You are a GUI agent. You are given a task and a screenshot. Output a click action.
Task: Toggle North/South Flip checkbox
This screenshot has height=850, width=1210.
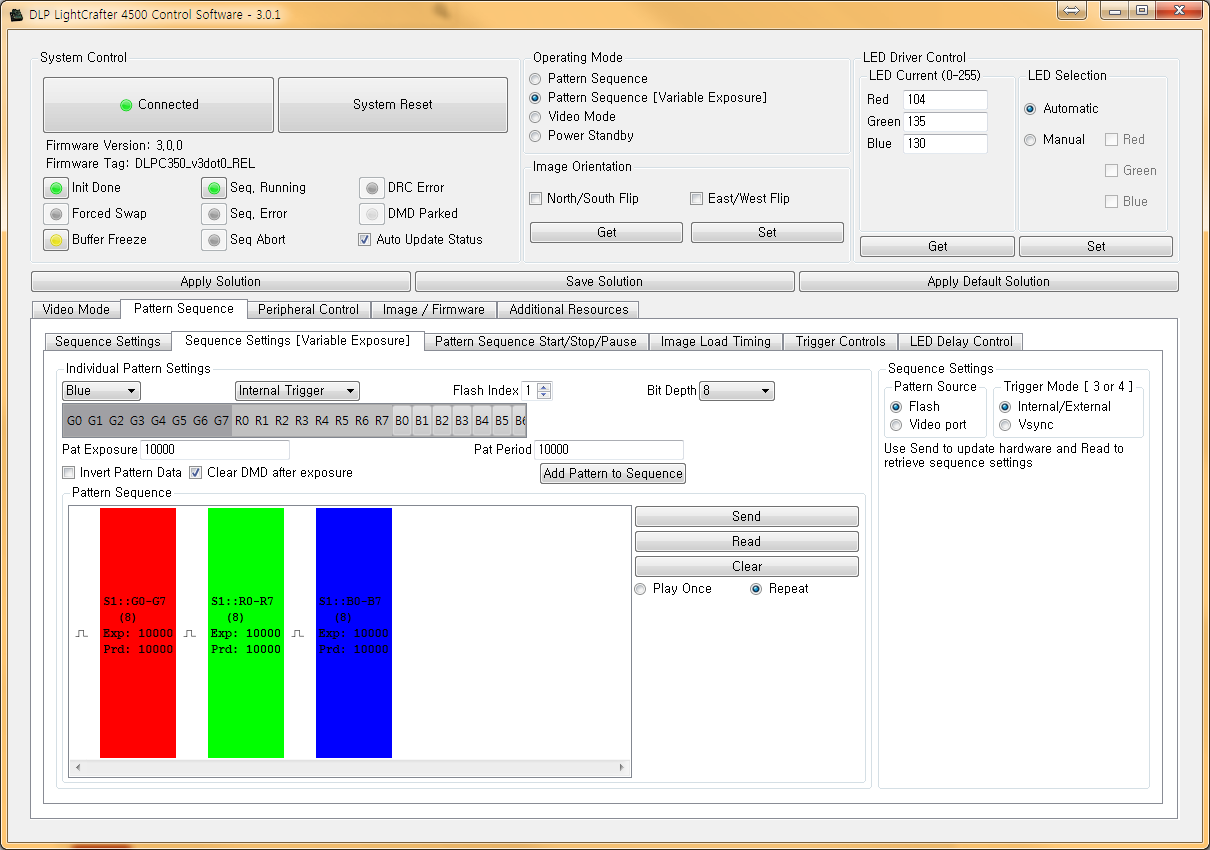click(536, 199)
